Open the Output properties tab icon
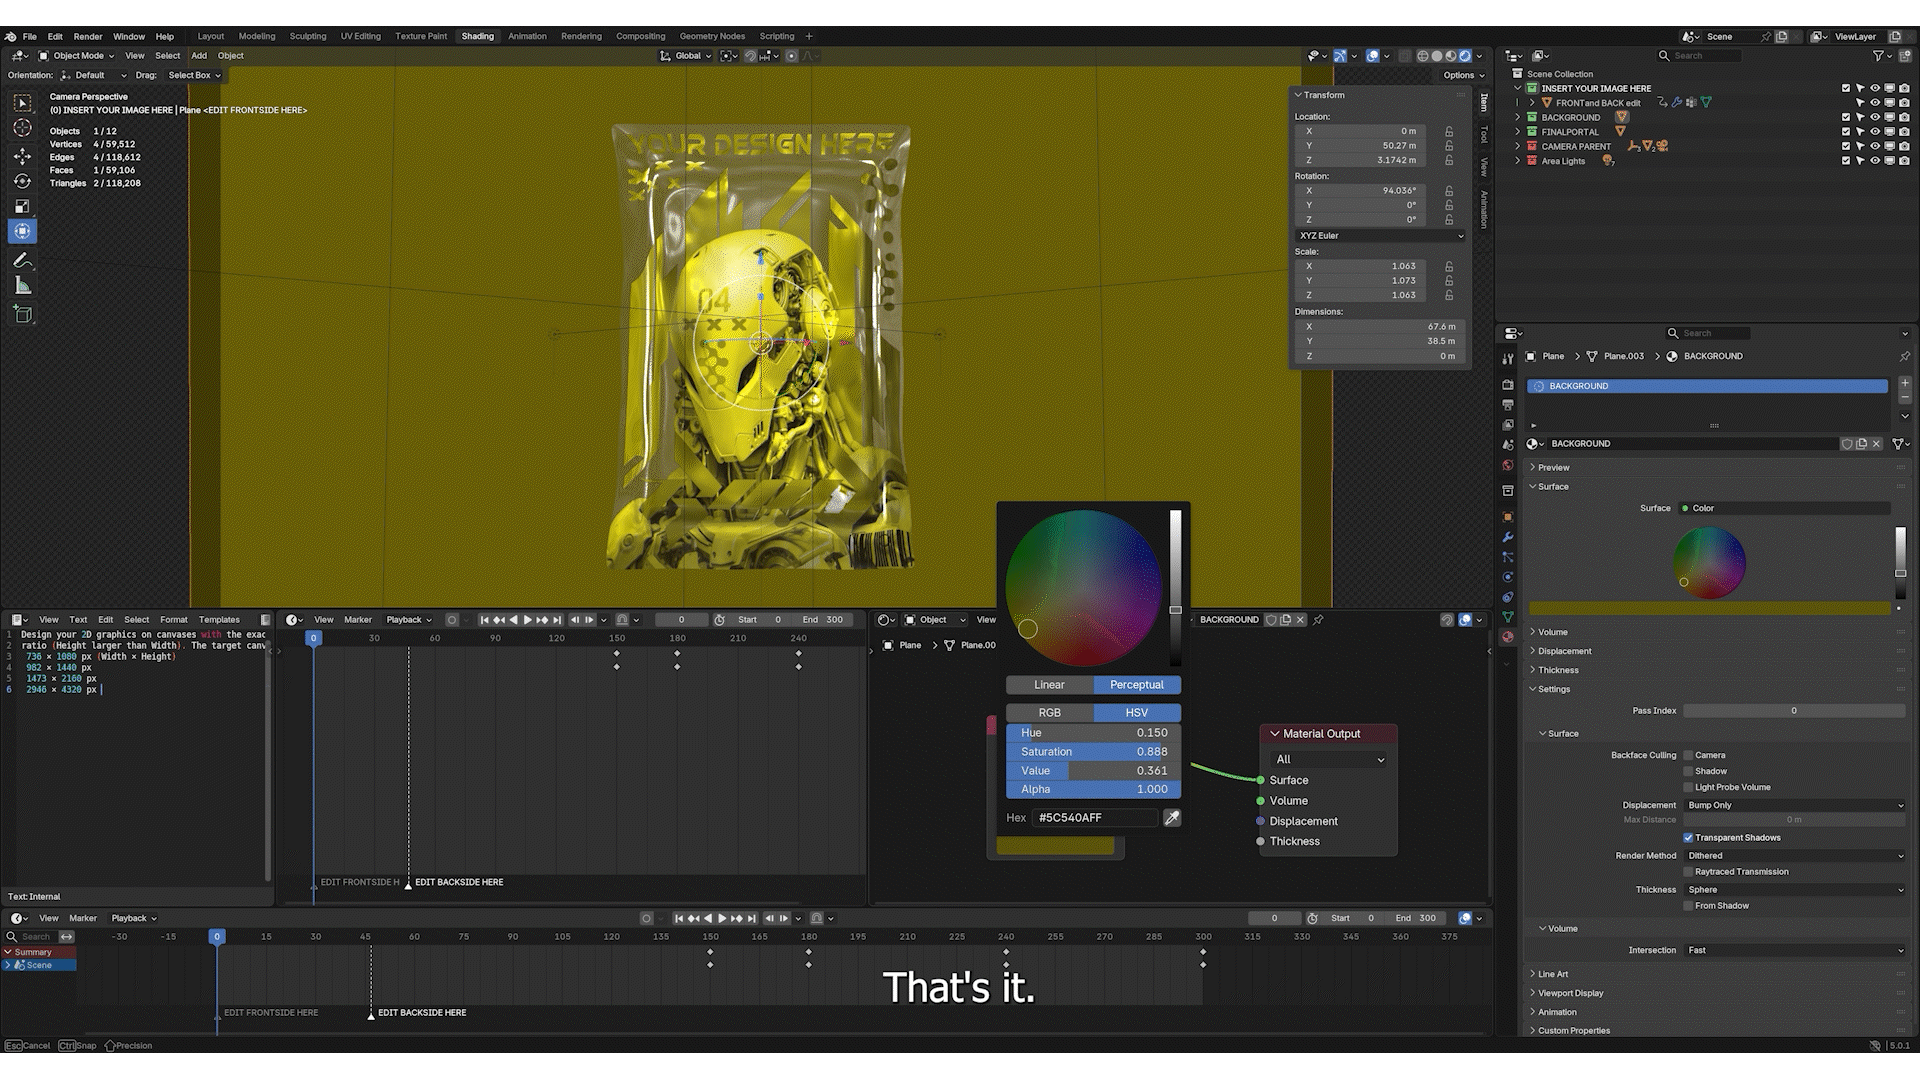 [1508, 405]
